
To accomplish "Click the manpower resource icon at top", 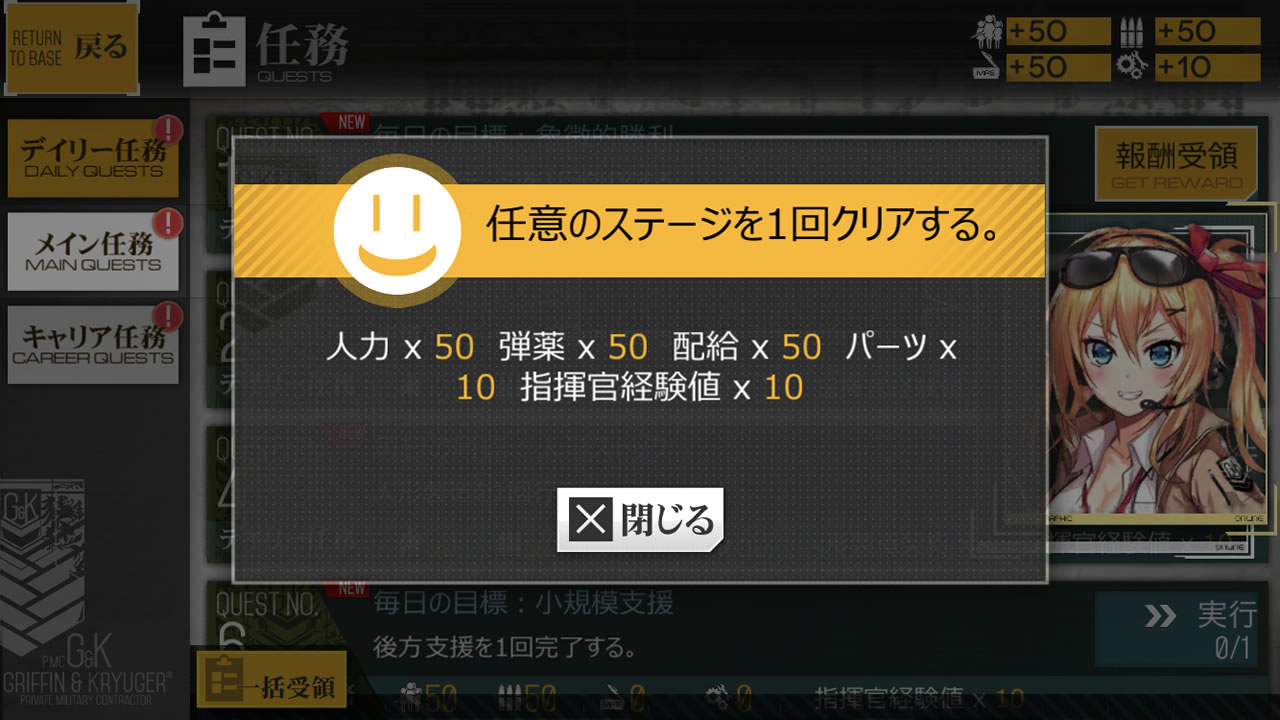I will (987, 32).
